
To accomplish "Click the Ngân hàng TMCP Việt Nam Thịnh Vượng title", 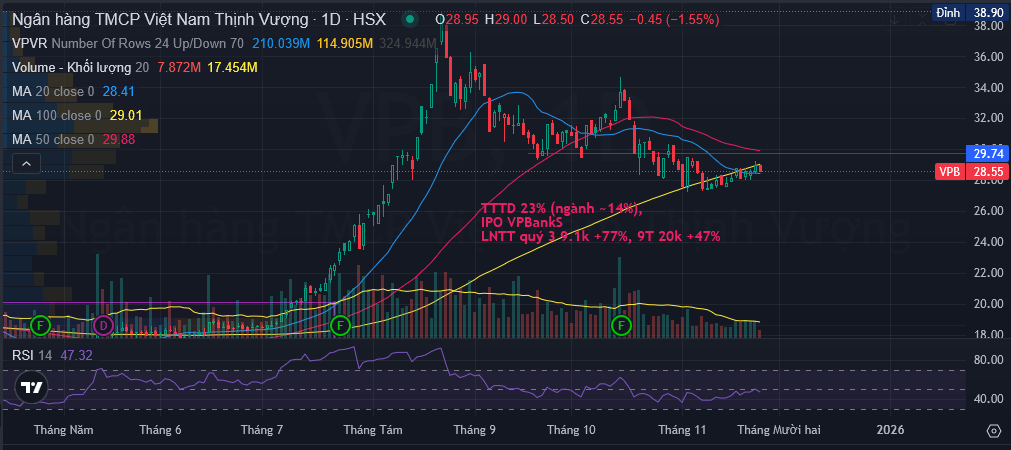I will point(160,19).
